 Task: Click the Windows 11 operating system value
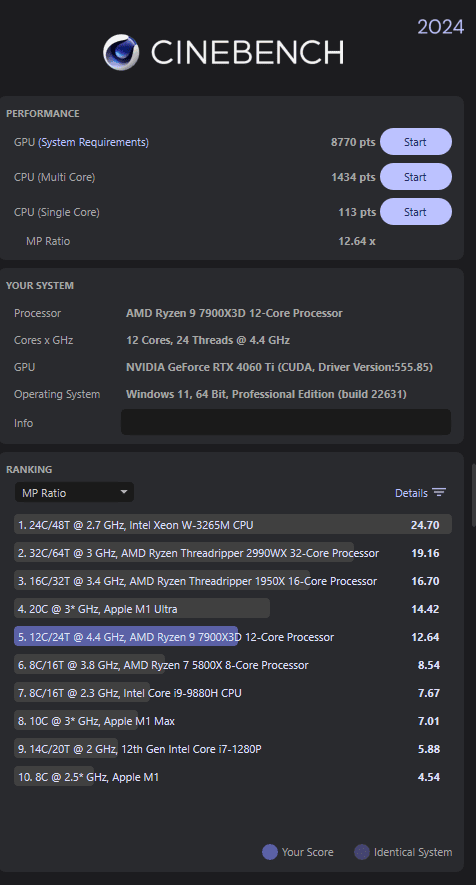266,394
